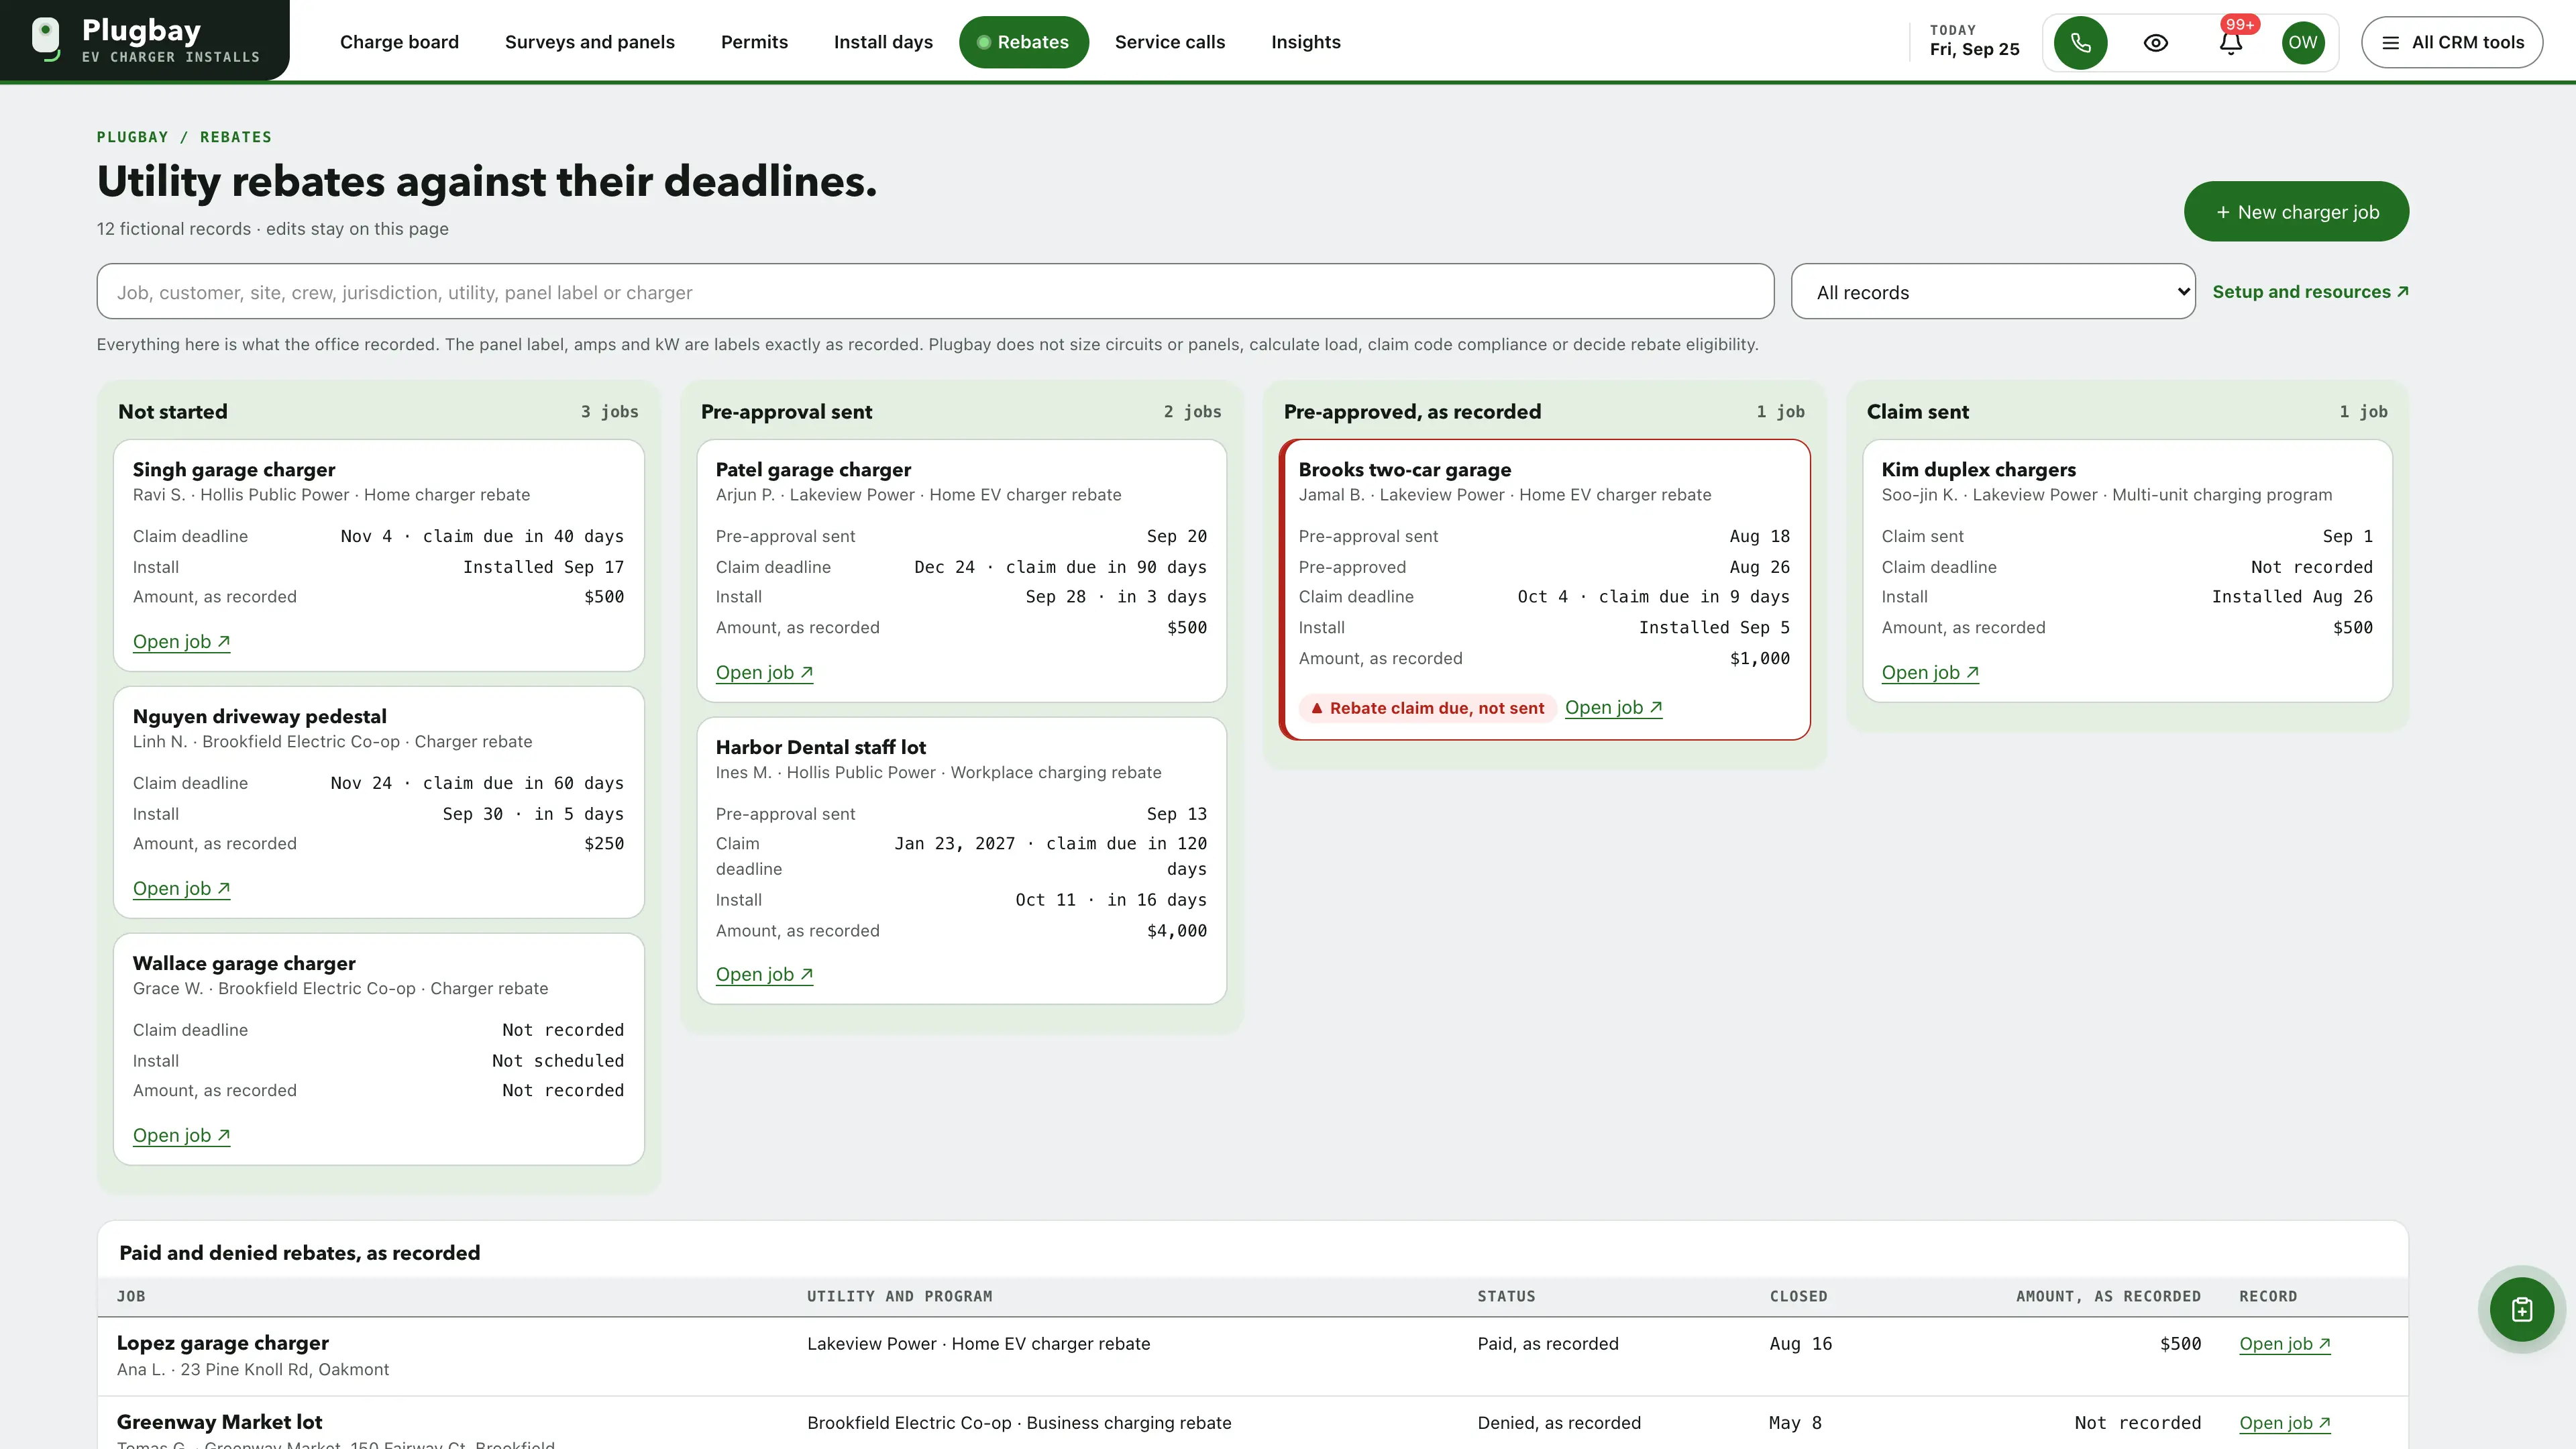Select the Rebates tab
The height and width of the screenshot is (1449, 2576).
(x=1023, y=42)
